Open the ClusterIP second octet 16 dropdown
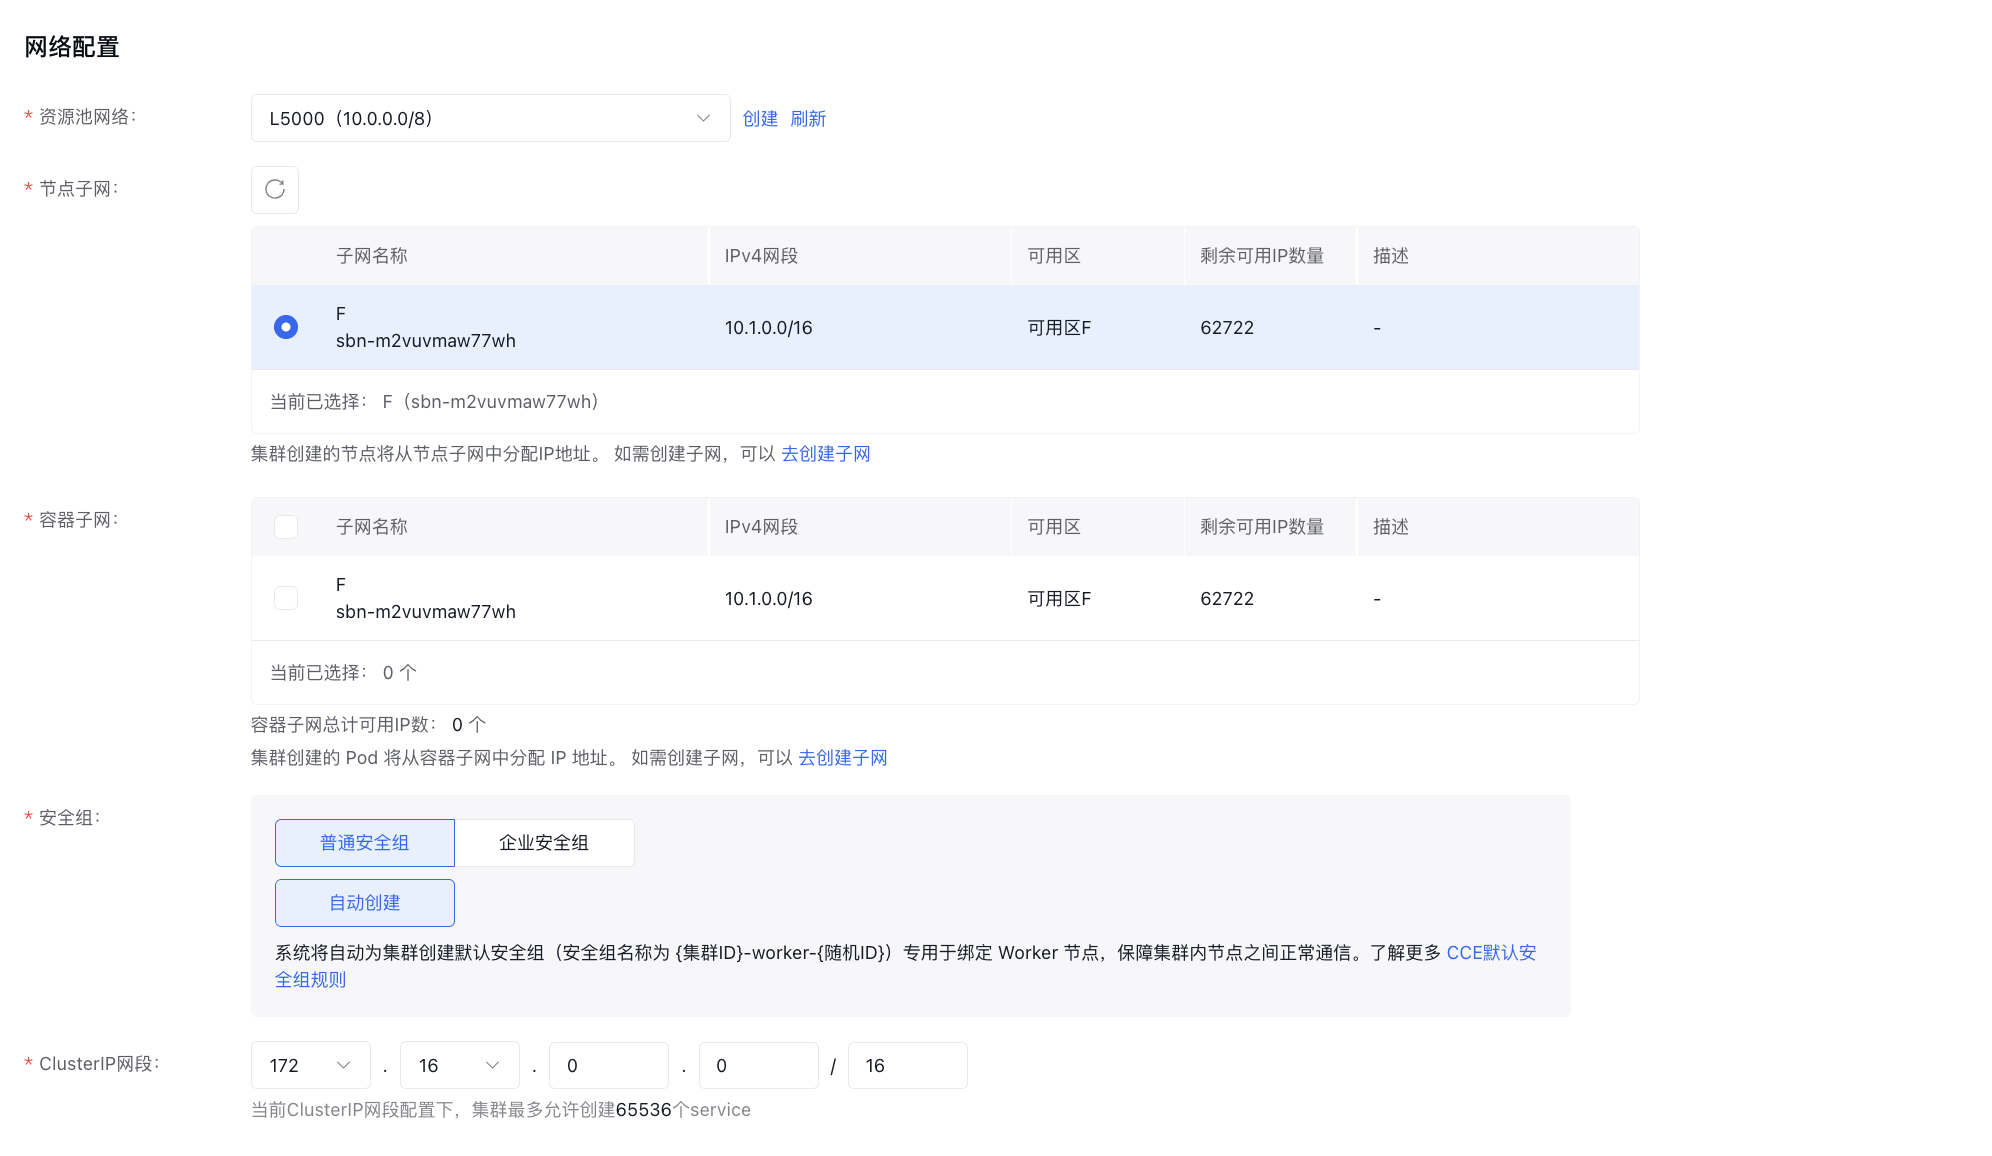Viewport: 1992px width, 1156px height. pos(460,1066)
